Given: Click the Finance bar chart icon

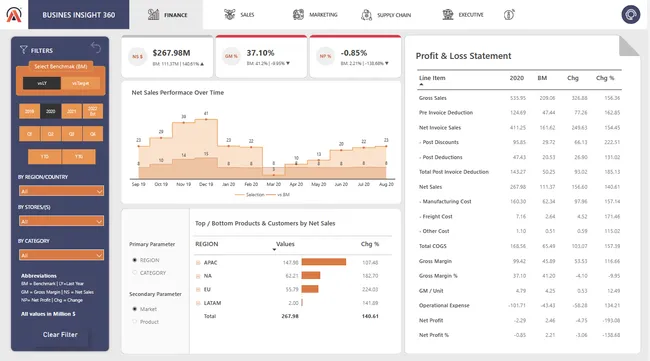Looking at the screenshot, I should 153,15.
